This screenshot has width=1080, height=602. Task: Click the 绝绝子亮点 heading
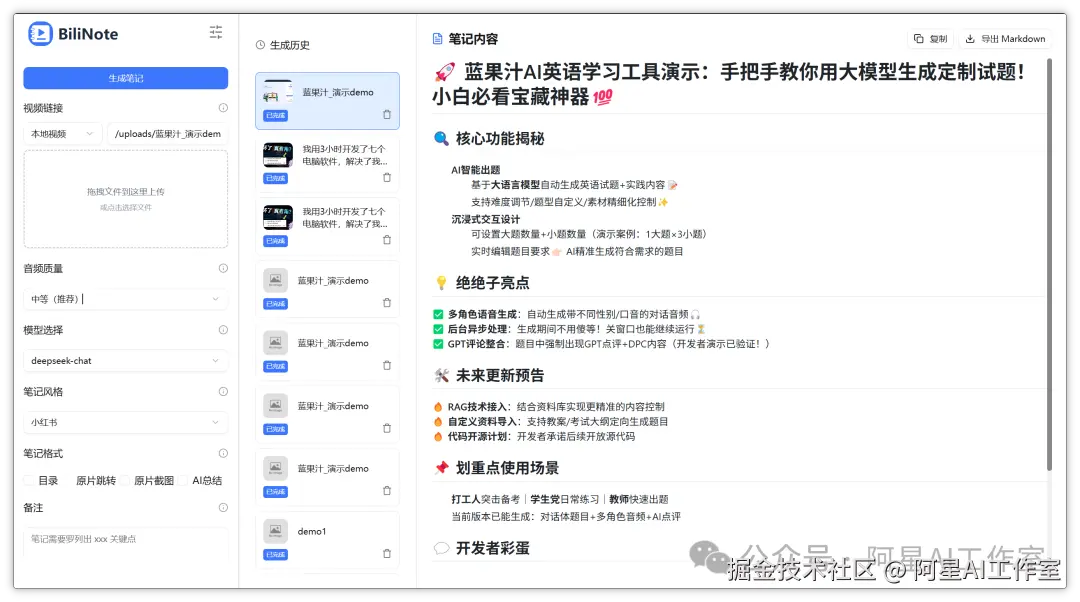tap(492, 283)
